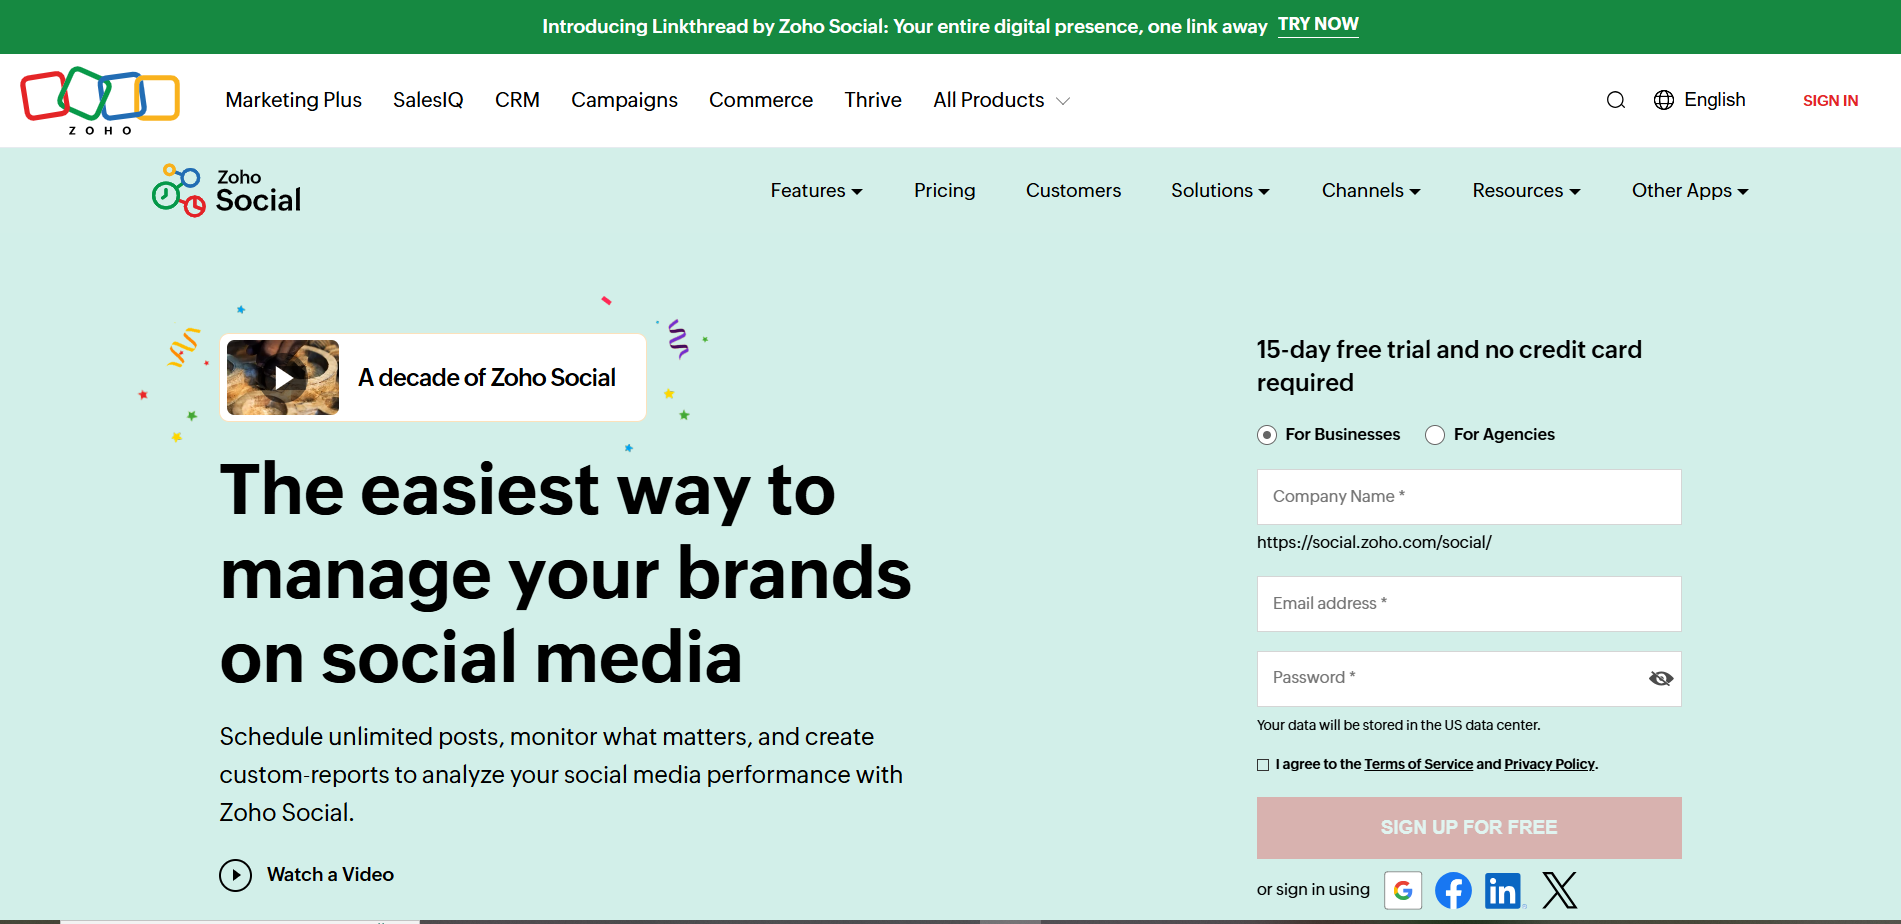The height and width of the screenshot is (924, 1901).
Task: Click the Zoho logo
Action: [x=100, y=100]
